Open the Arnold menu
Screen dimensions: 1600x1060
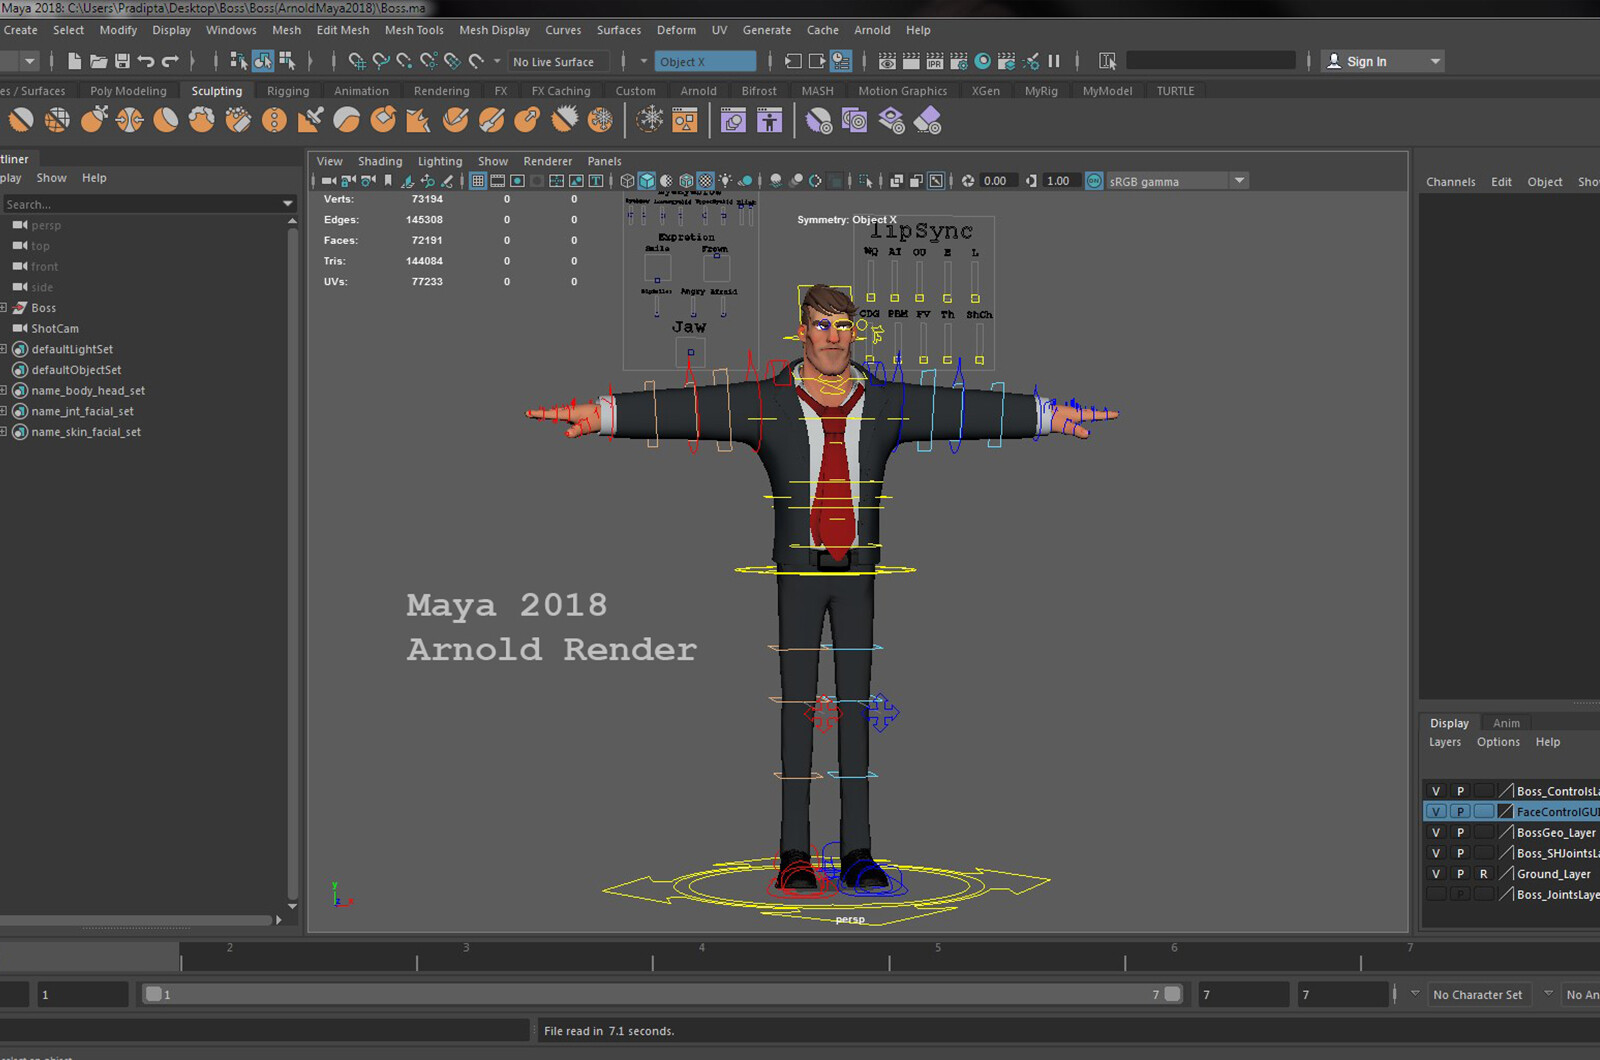[x=872, y=30]
